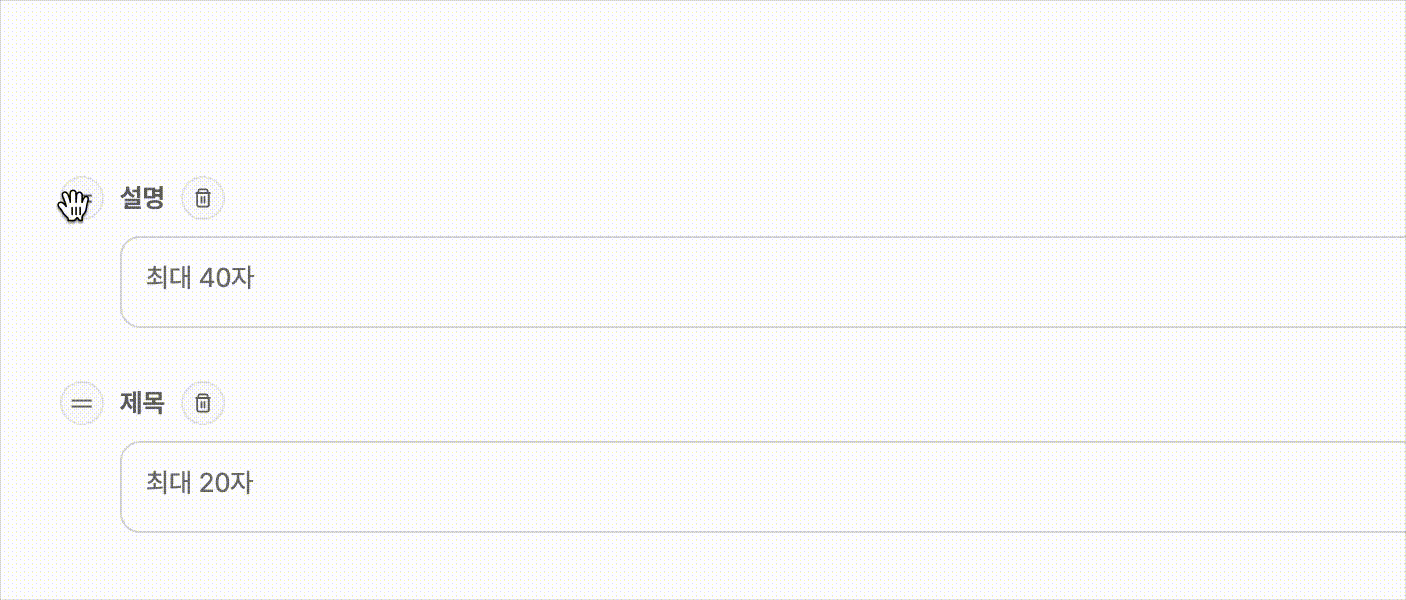Image resolution: width=1406 pixels, height=600 pixels.
Task: Select the 제목 field label
Action: tap(142, 403)
